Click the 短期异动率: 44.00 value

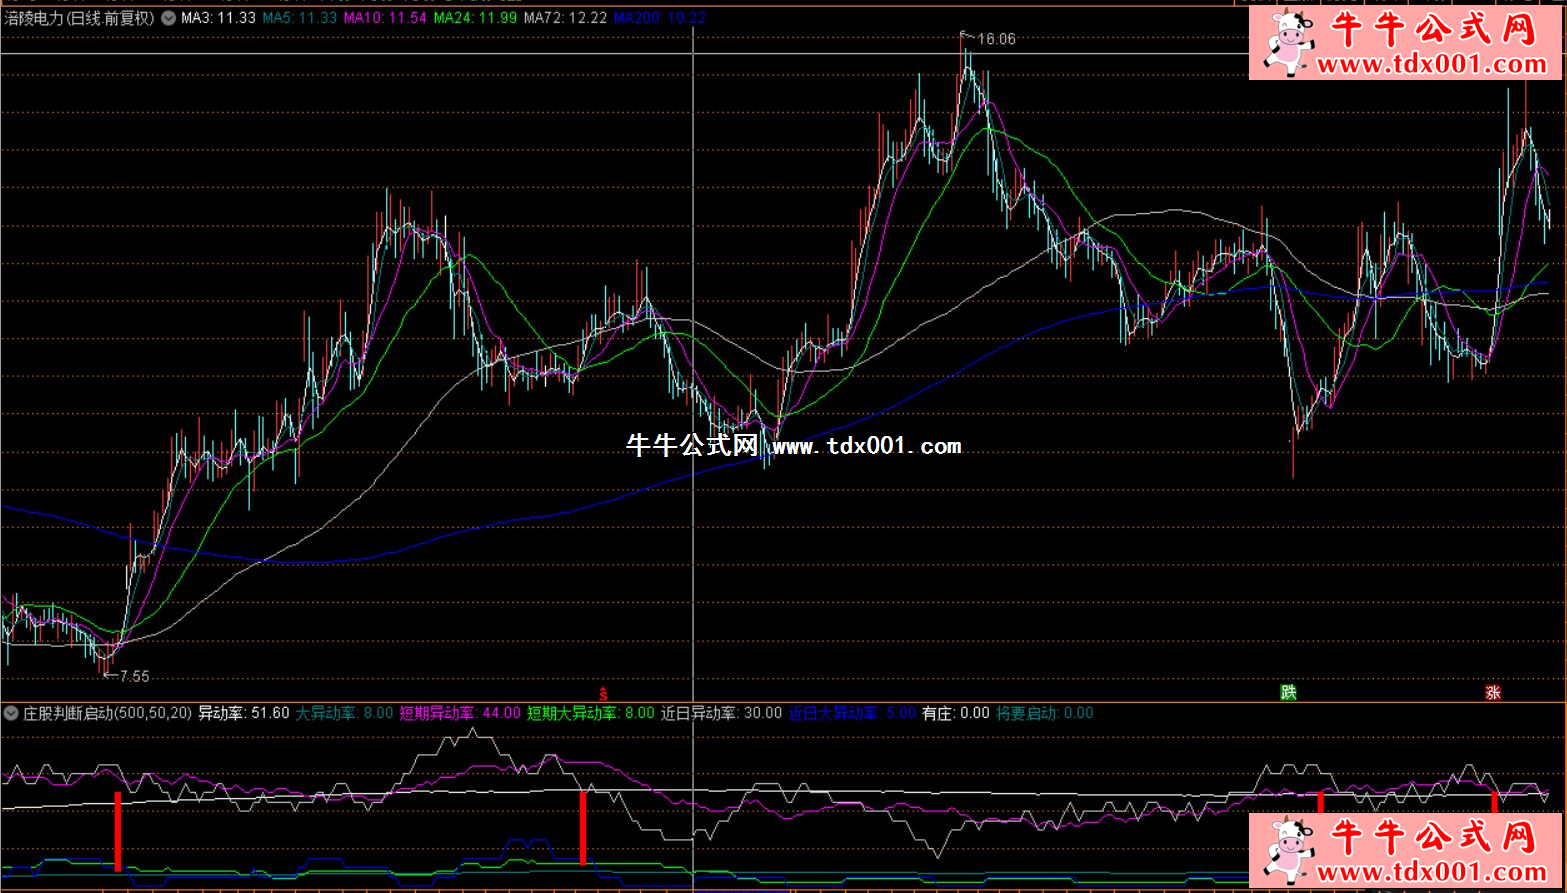[x=460, y=713]
